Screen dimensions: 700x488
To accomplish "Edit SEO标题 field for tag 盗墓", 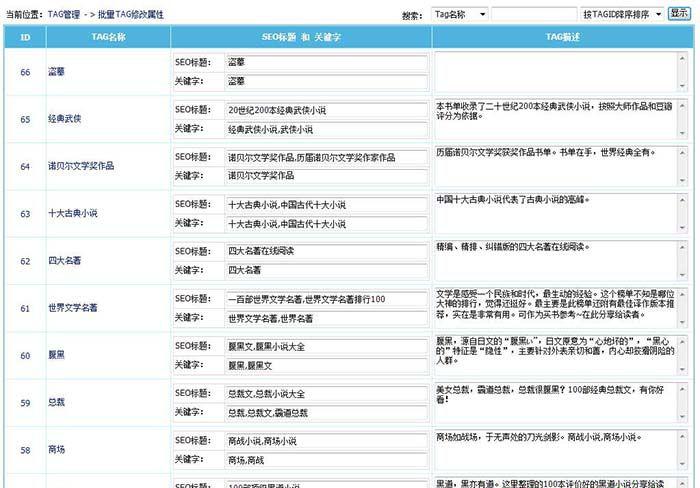I will (x=327, y=63).
